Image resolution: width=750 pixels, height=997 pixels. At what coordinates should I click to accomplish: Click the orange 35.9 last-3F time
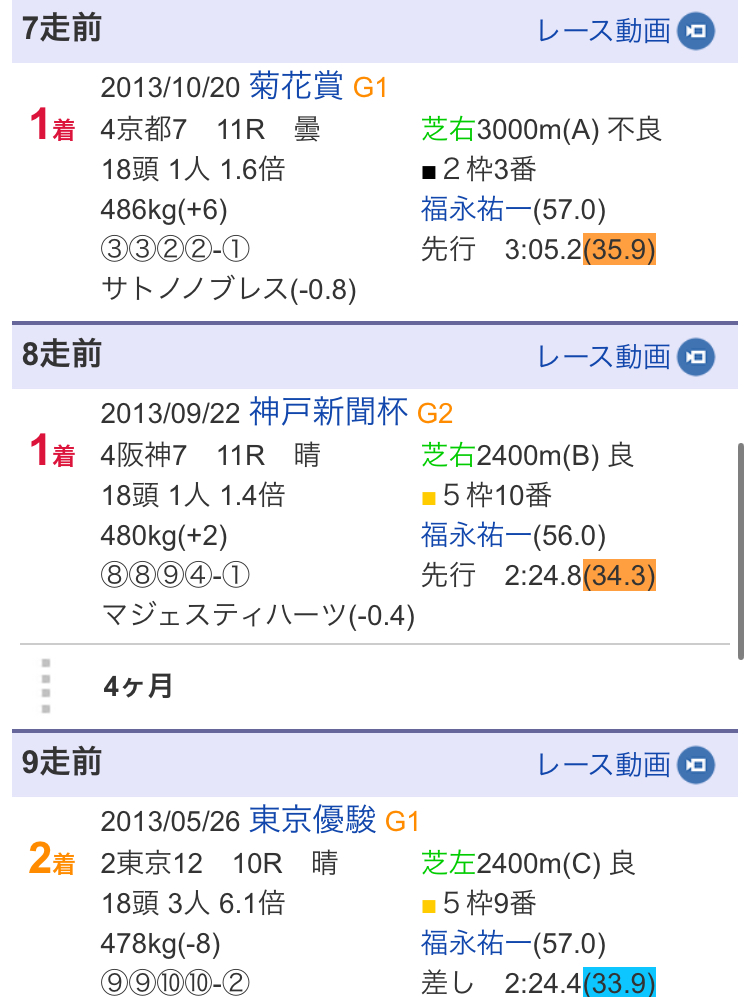click(619, 250)
